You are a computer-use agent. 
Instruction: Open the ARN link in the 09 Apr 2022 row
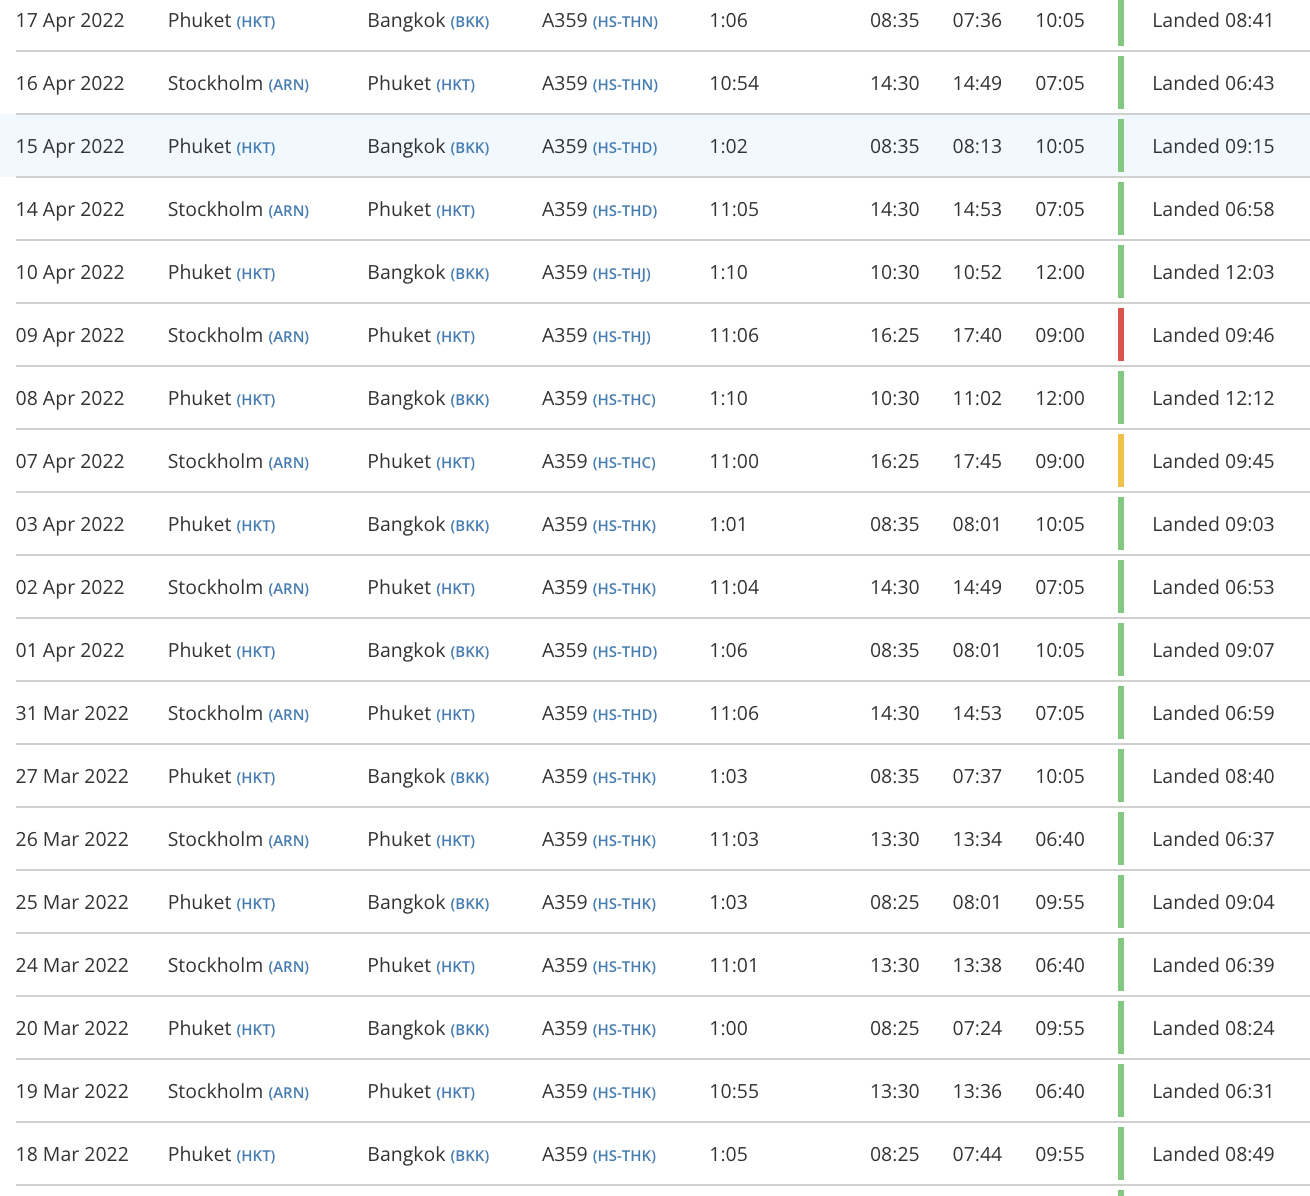288,337
